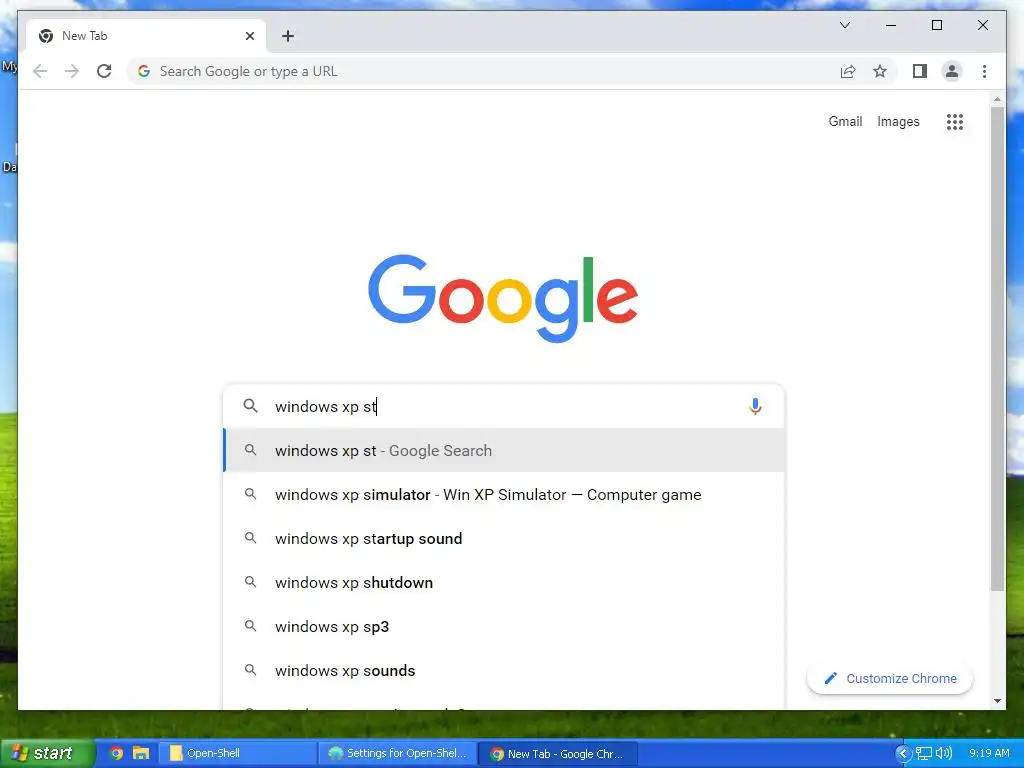Close the New Tab tab

[249, 36]
